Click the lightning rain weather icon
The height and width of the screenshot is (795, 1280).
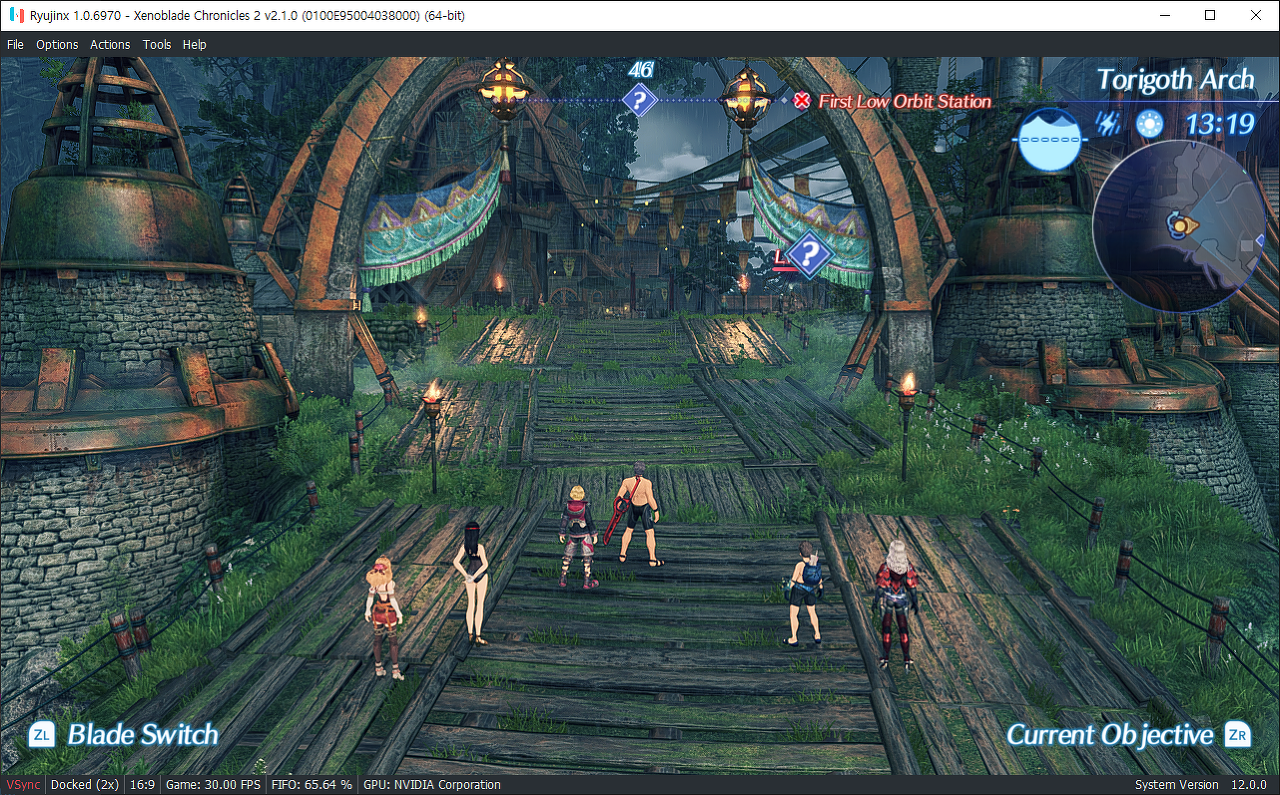click(x=1108, y=124)
